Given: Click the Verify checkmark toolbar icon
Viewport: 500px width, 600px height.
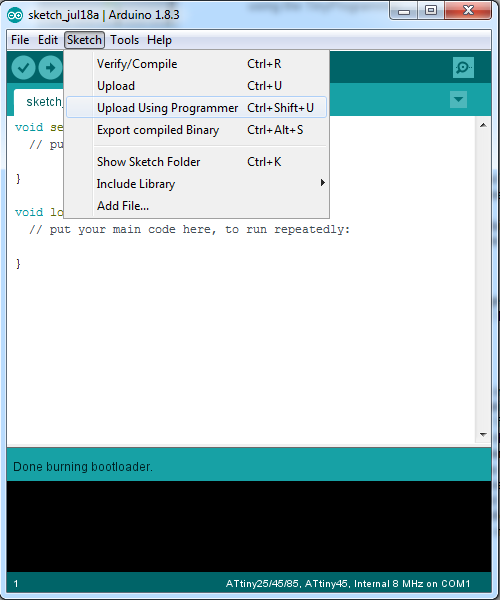Looking at the screenshot, I should point(23,68).
